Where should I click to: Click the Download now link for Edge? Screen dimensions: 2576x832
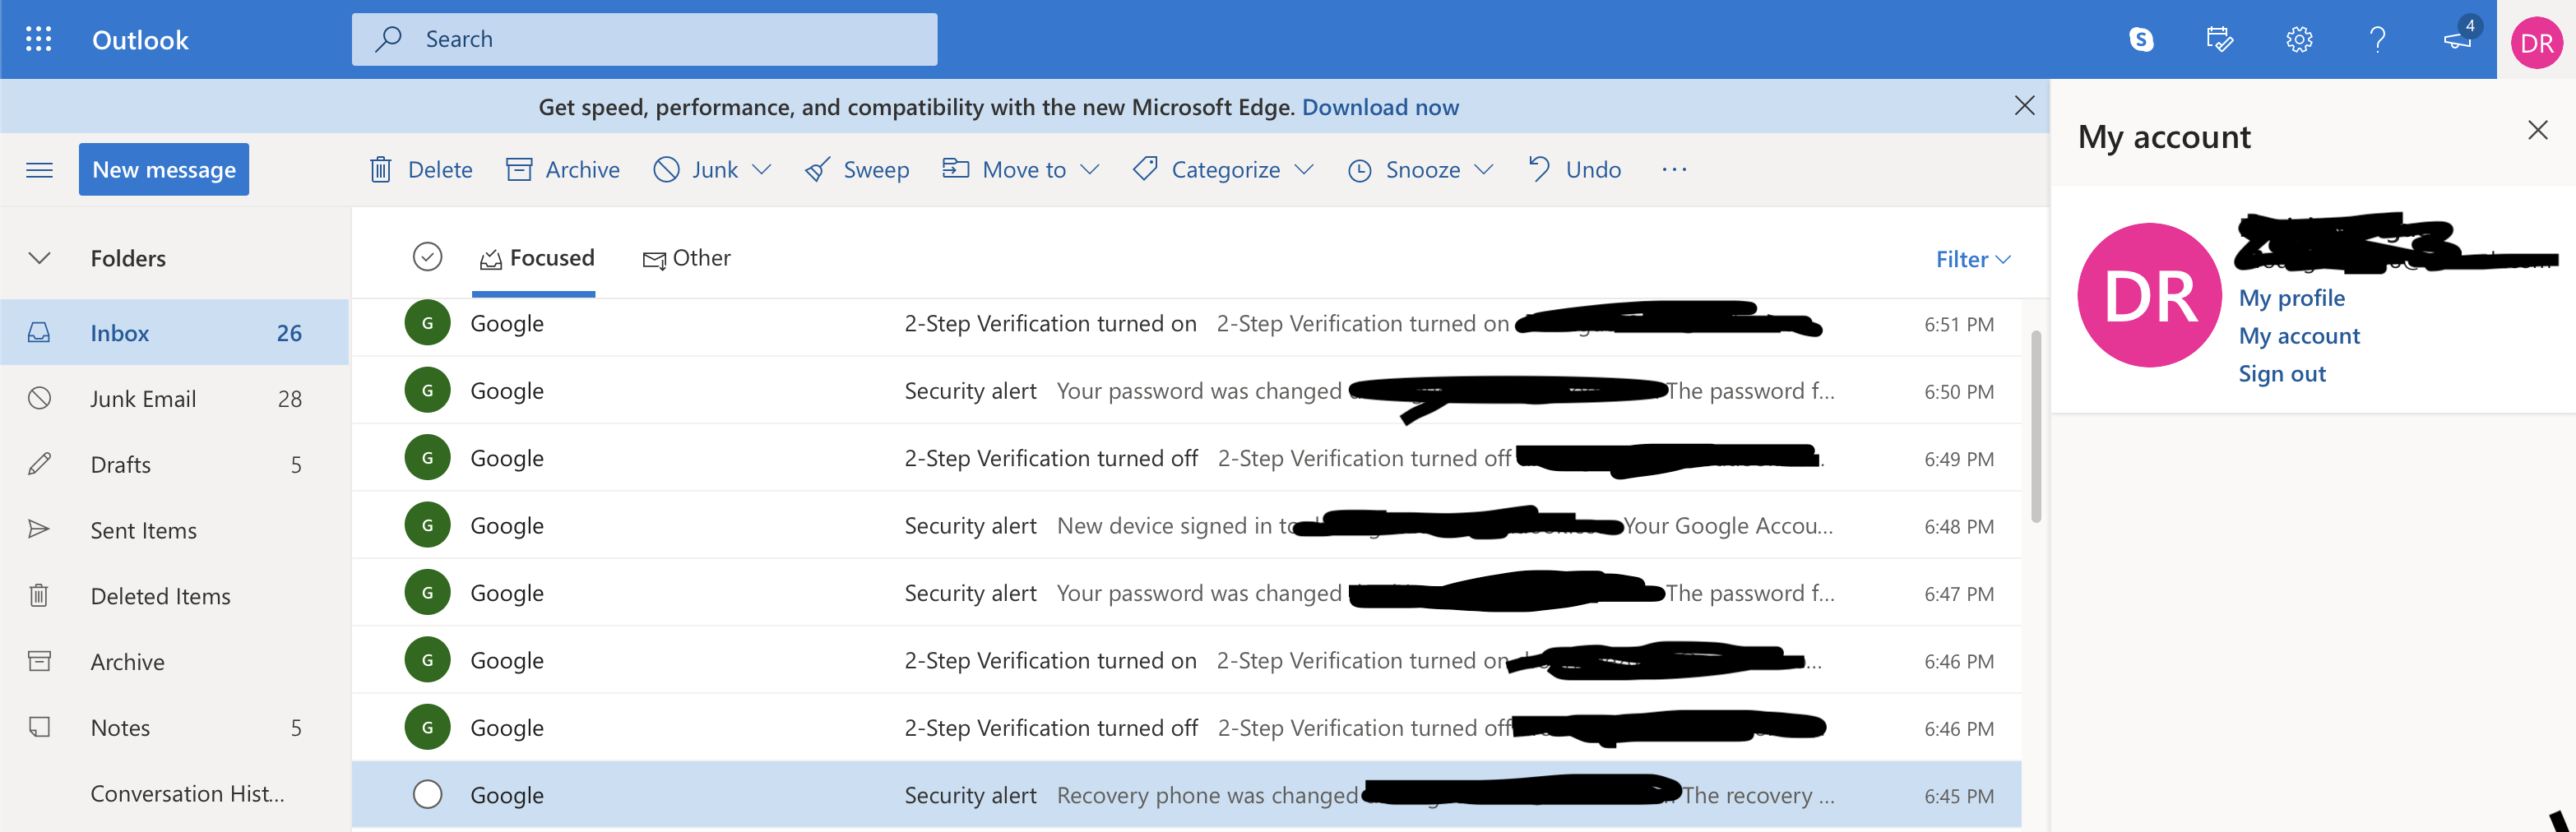1381,106
